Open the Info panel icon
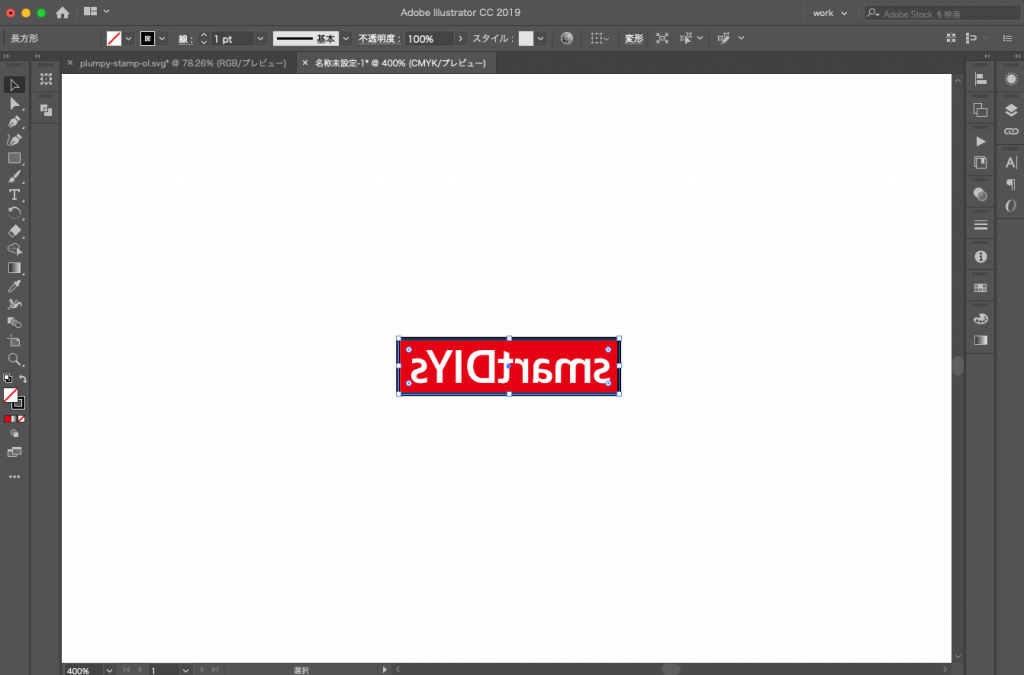 [980, 257]
